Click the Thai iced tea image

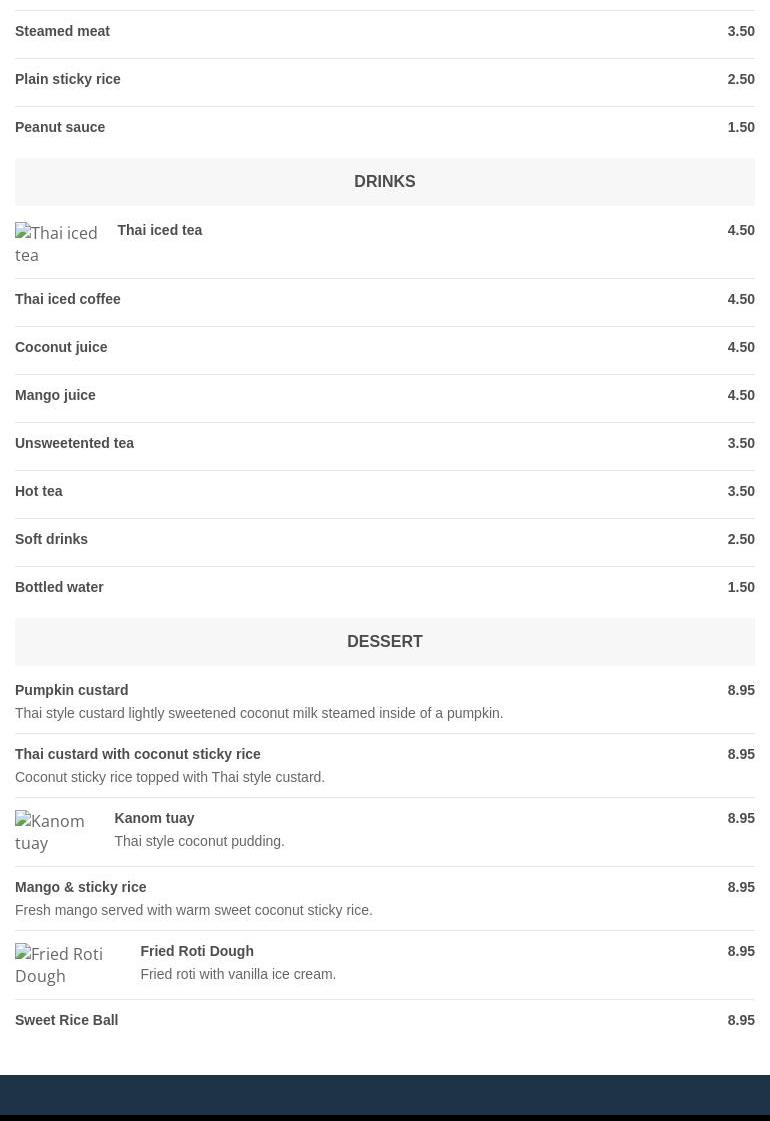58,244
